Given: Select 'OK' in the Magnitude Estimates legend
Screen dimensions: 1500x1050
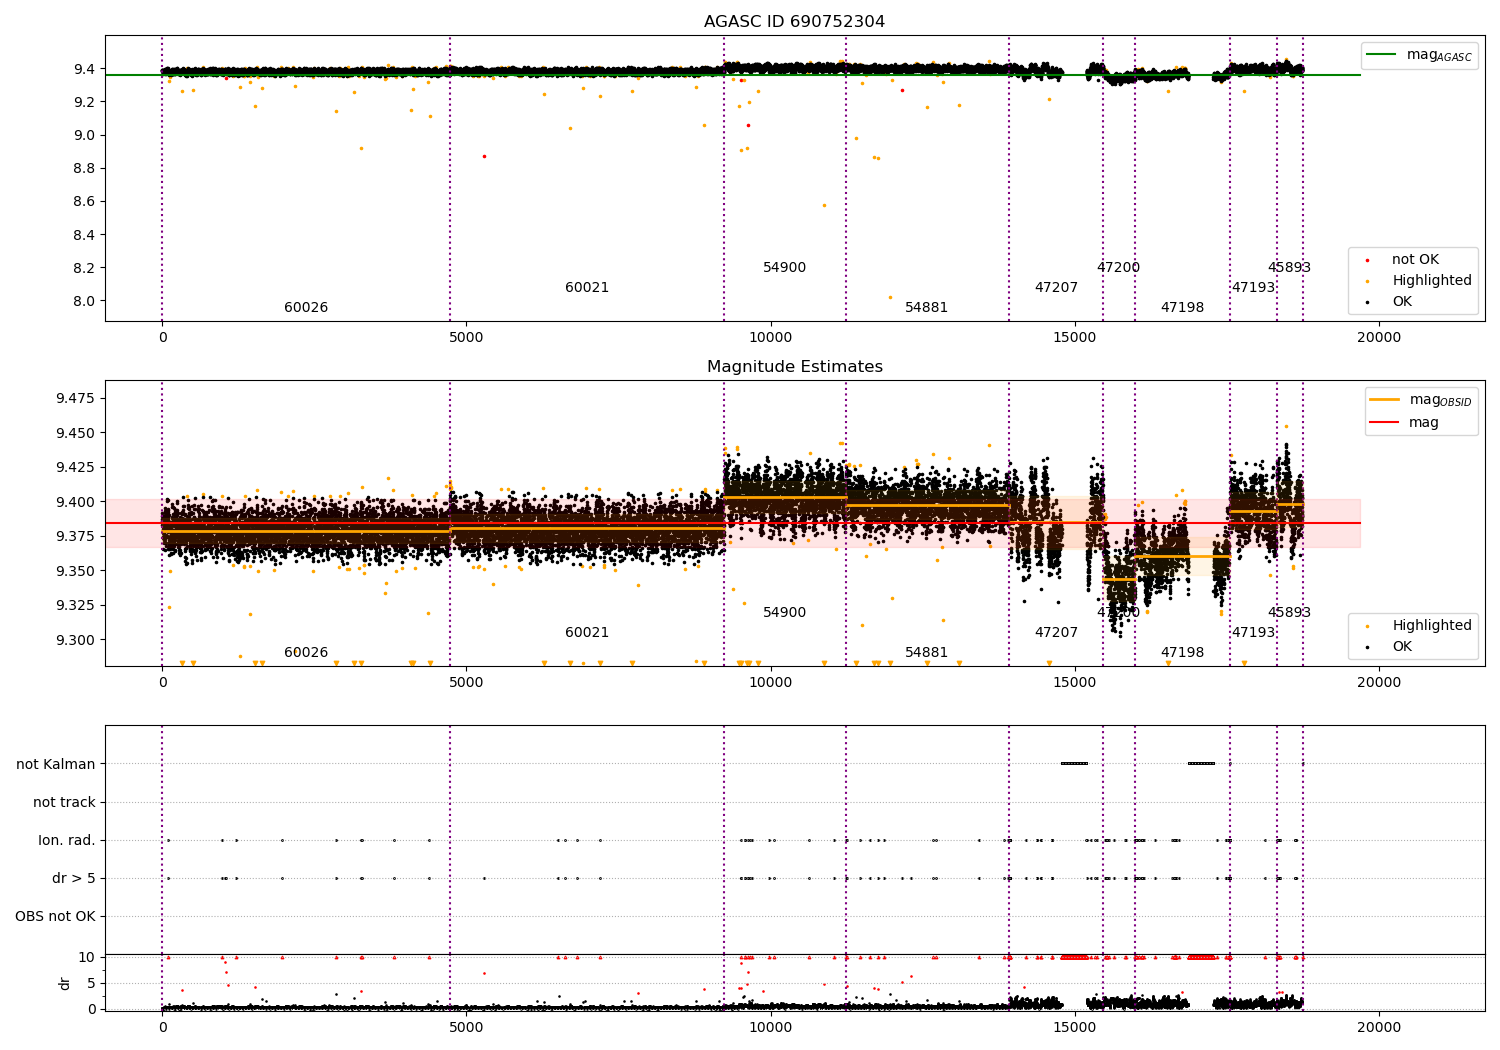Looking at the screenshot, I should [1402, 647].
